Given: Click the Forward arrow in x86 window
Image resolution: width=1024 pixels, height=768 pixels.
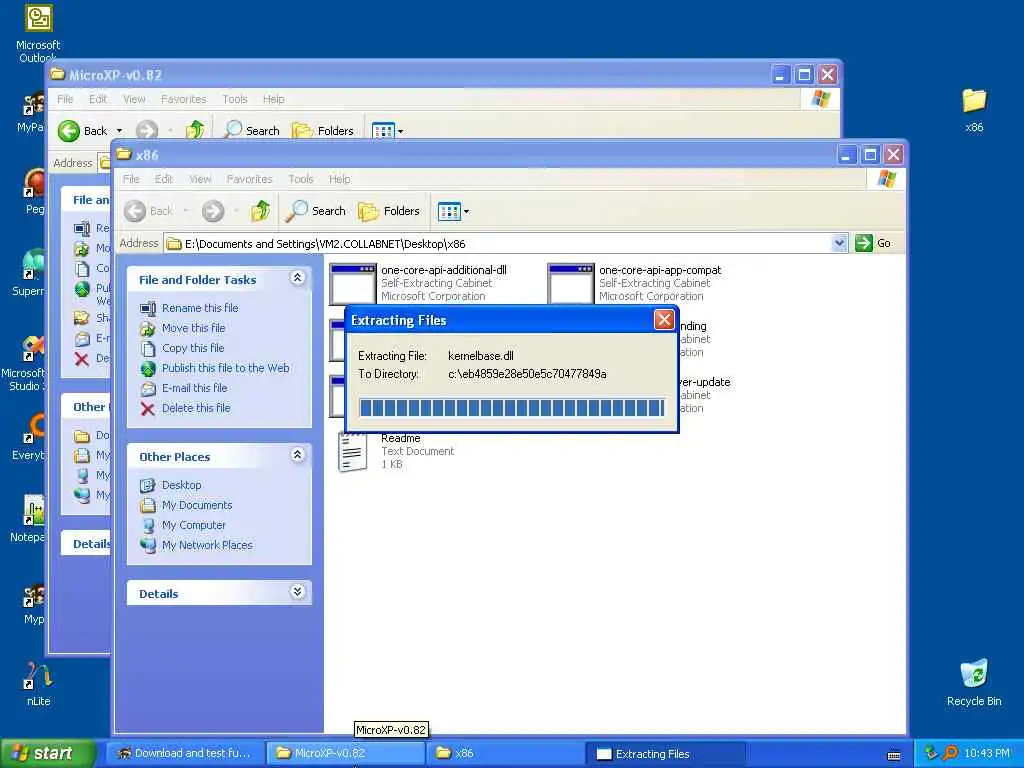Looking at the screenshot, I should pos(213,211).
